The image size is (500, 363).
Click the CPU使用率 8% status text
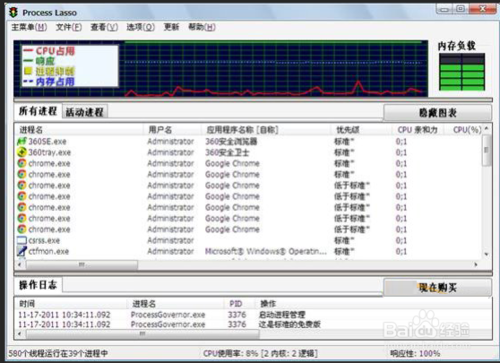[260, 353]
